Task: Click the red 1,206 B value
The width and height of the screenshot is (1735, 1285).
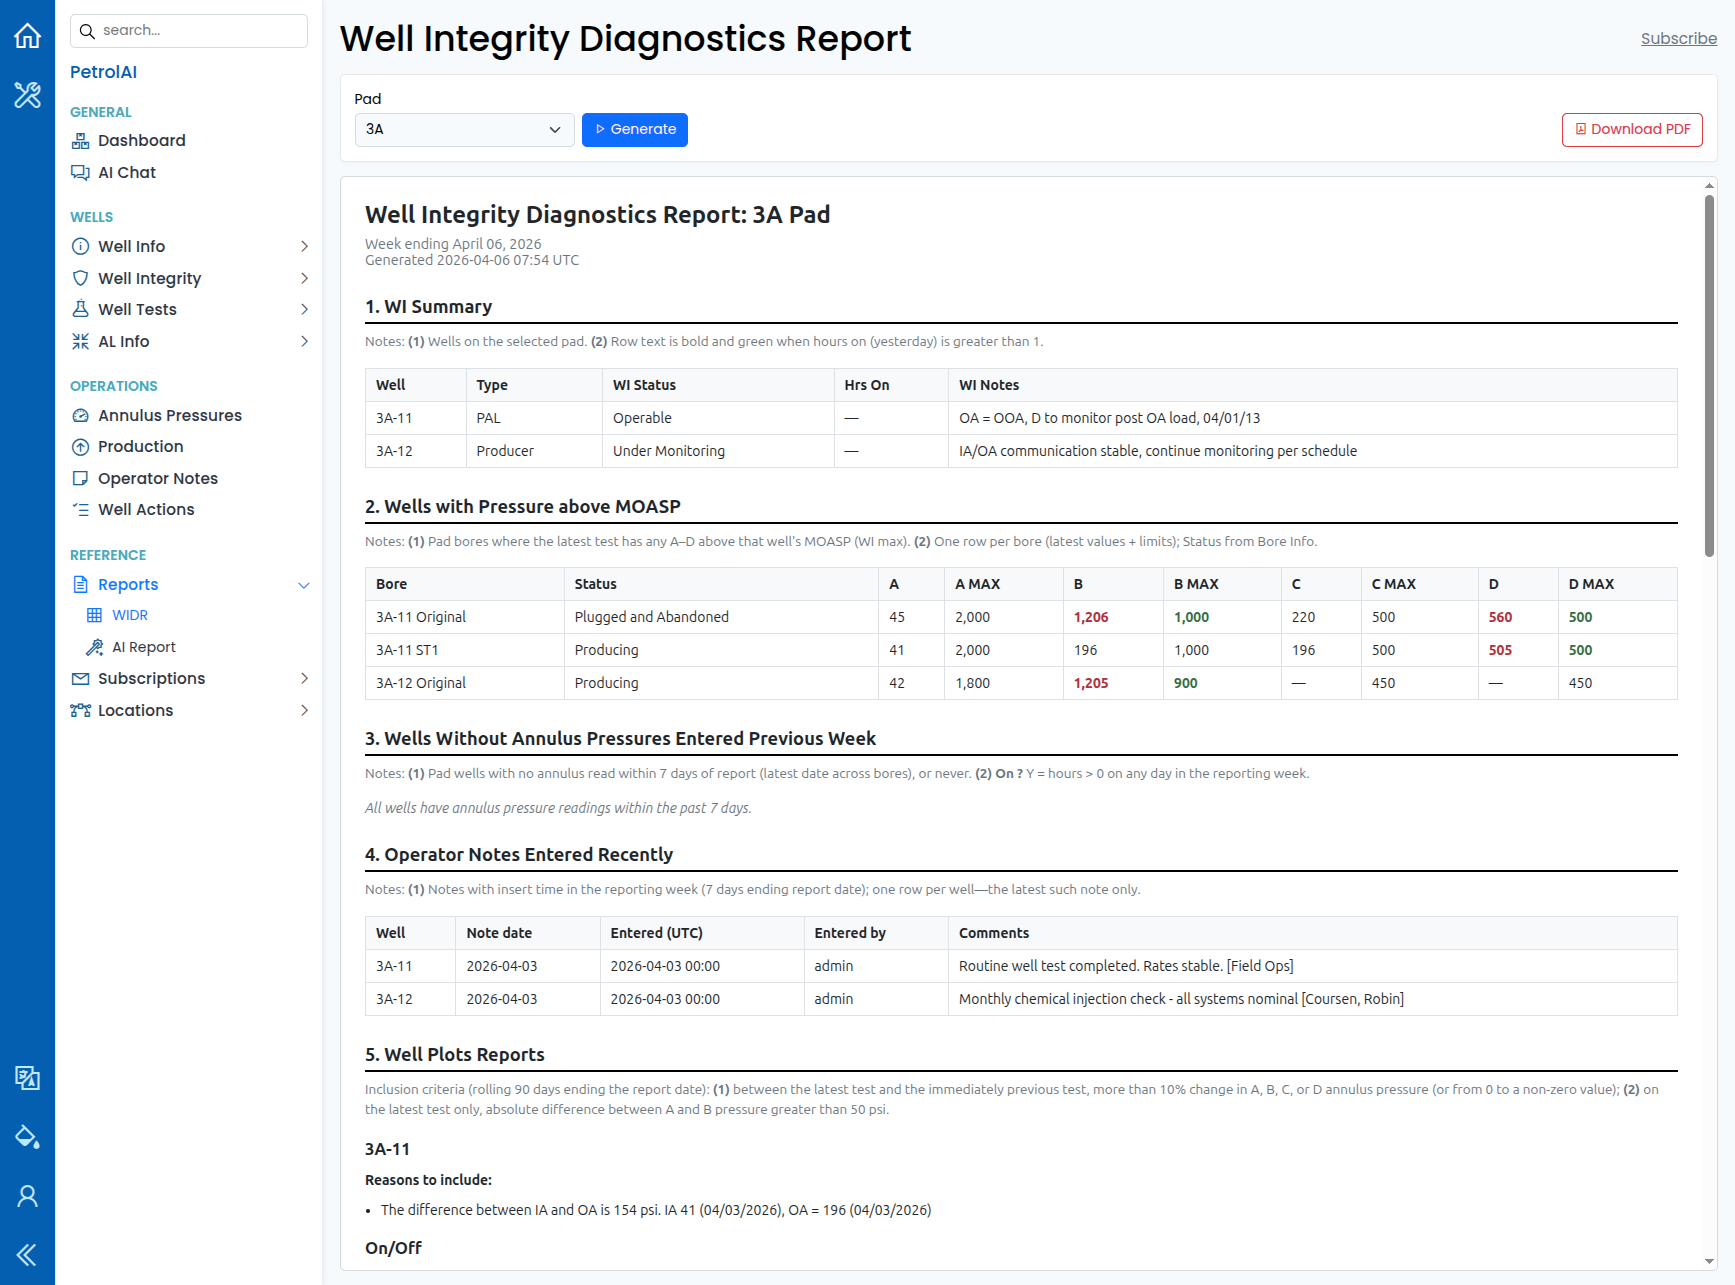Action: pos(1091,618)
